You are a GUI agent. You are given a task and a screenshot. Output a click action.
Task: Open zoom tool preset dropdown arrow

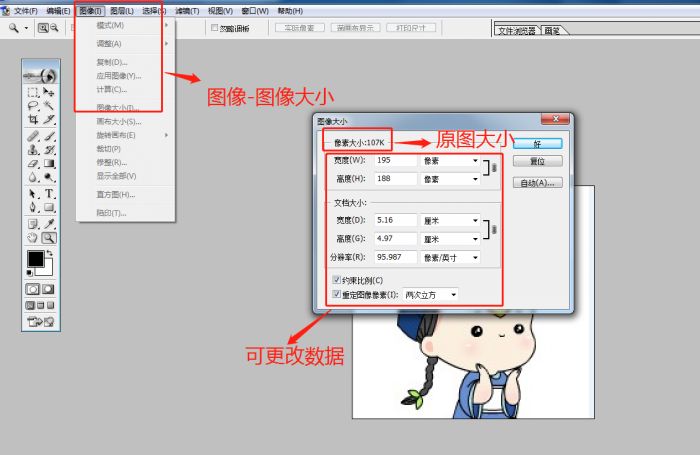pyautogui.click(x=26, y=28)
